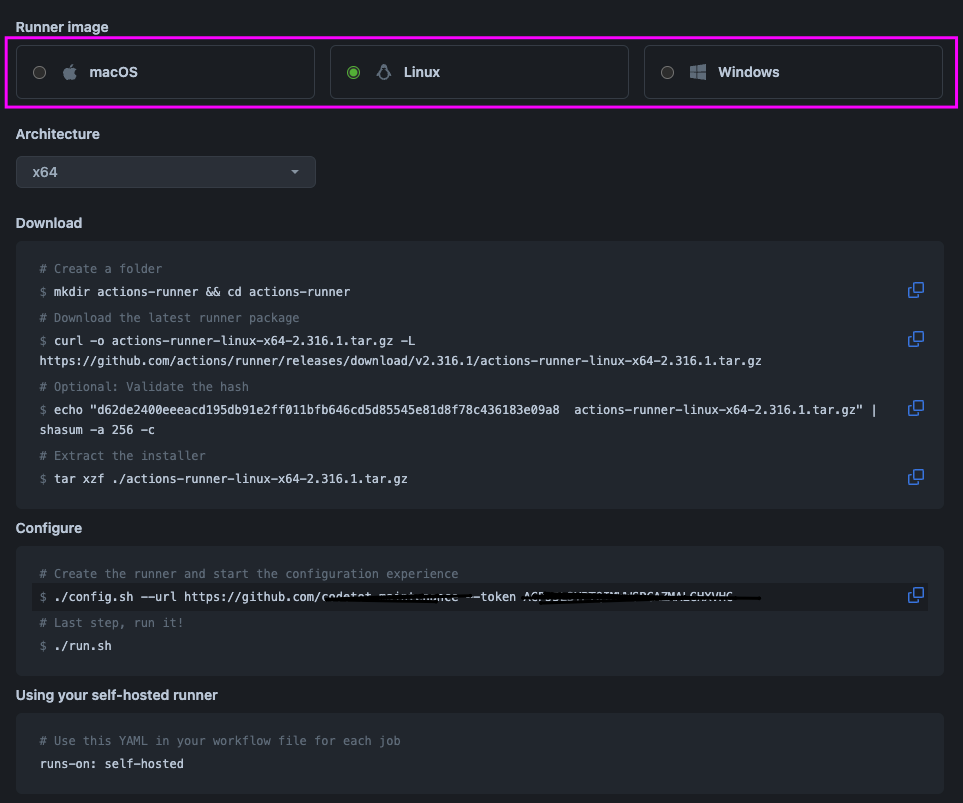Screen dimensions: 963x803
Task: Click the Apple logo icon next to macOS
Action: (70, 71)
